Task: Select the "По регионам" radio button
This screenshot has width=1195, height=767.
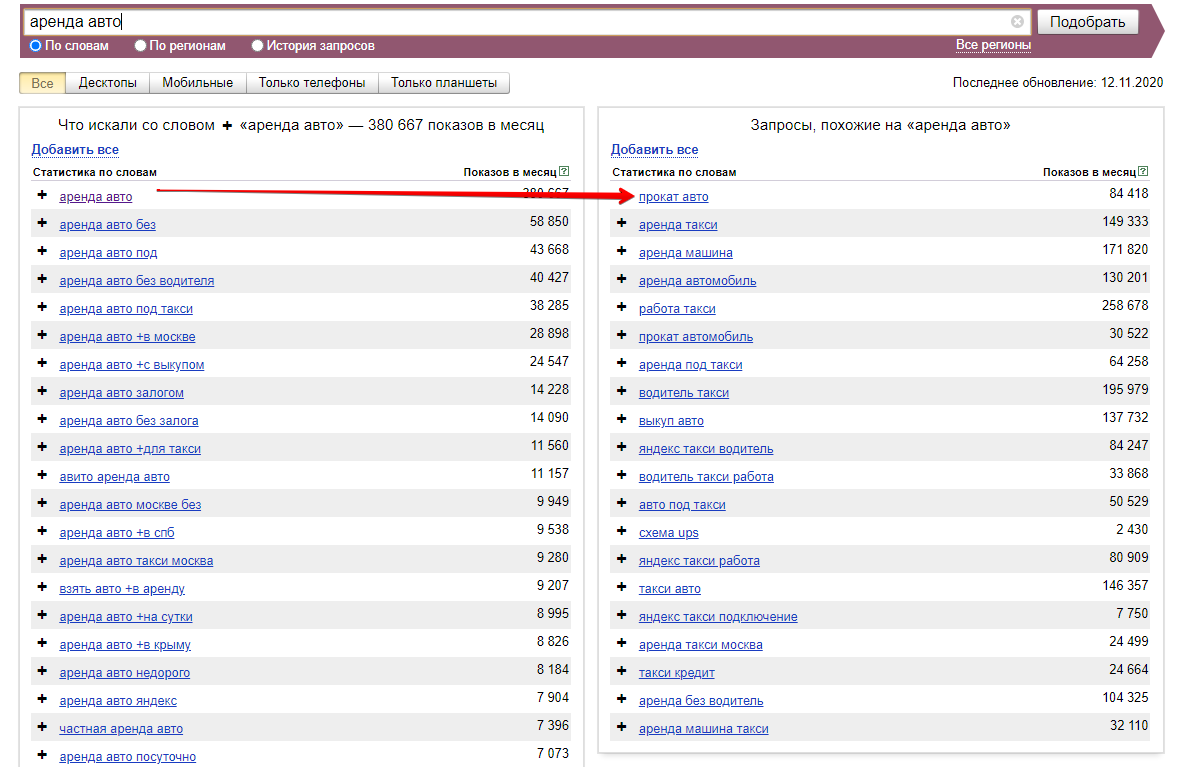Action: point(139,45)
